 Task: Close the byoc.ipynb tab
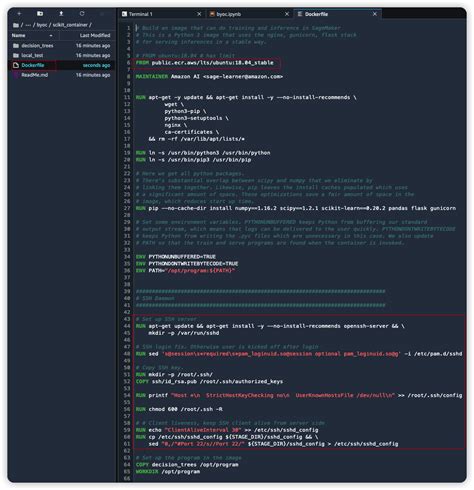[287, 14]
